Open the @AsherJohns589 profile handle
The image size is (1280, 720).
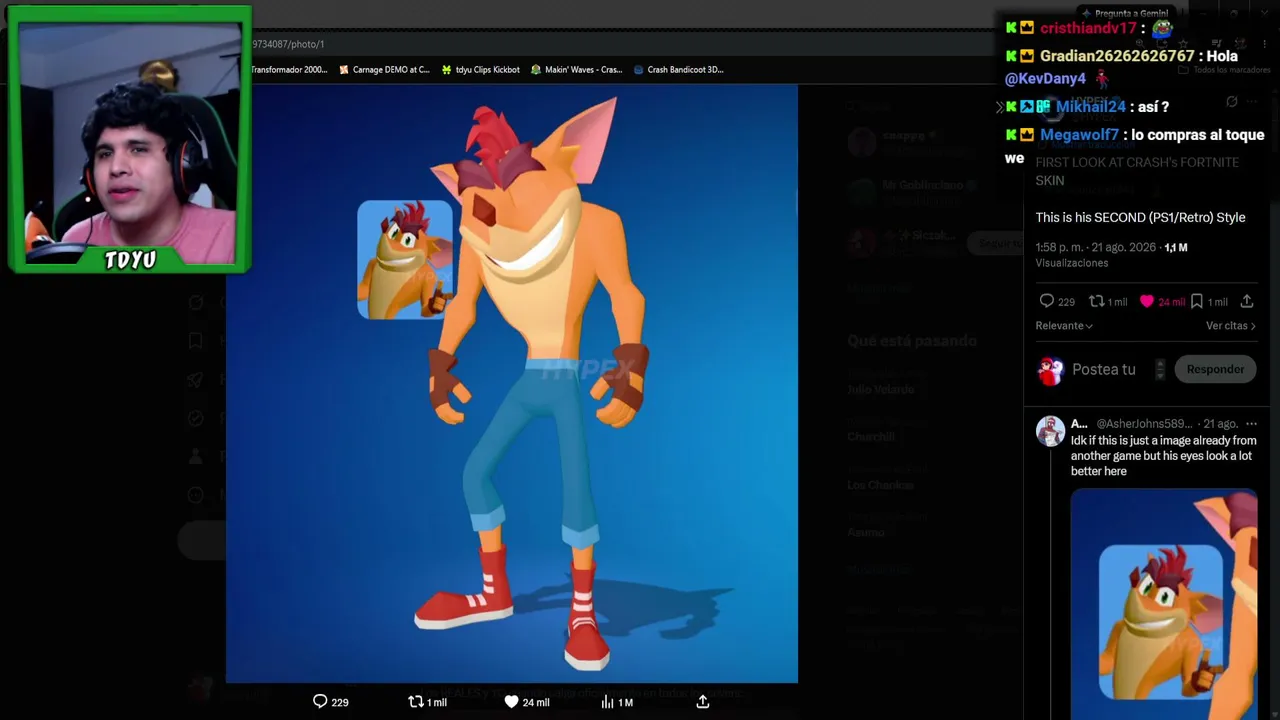[1144, 424]
